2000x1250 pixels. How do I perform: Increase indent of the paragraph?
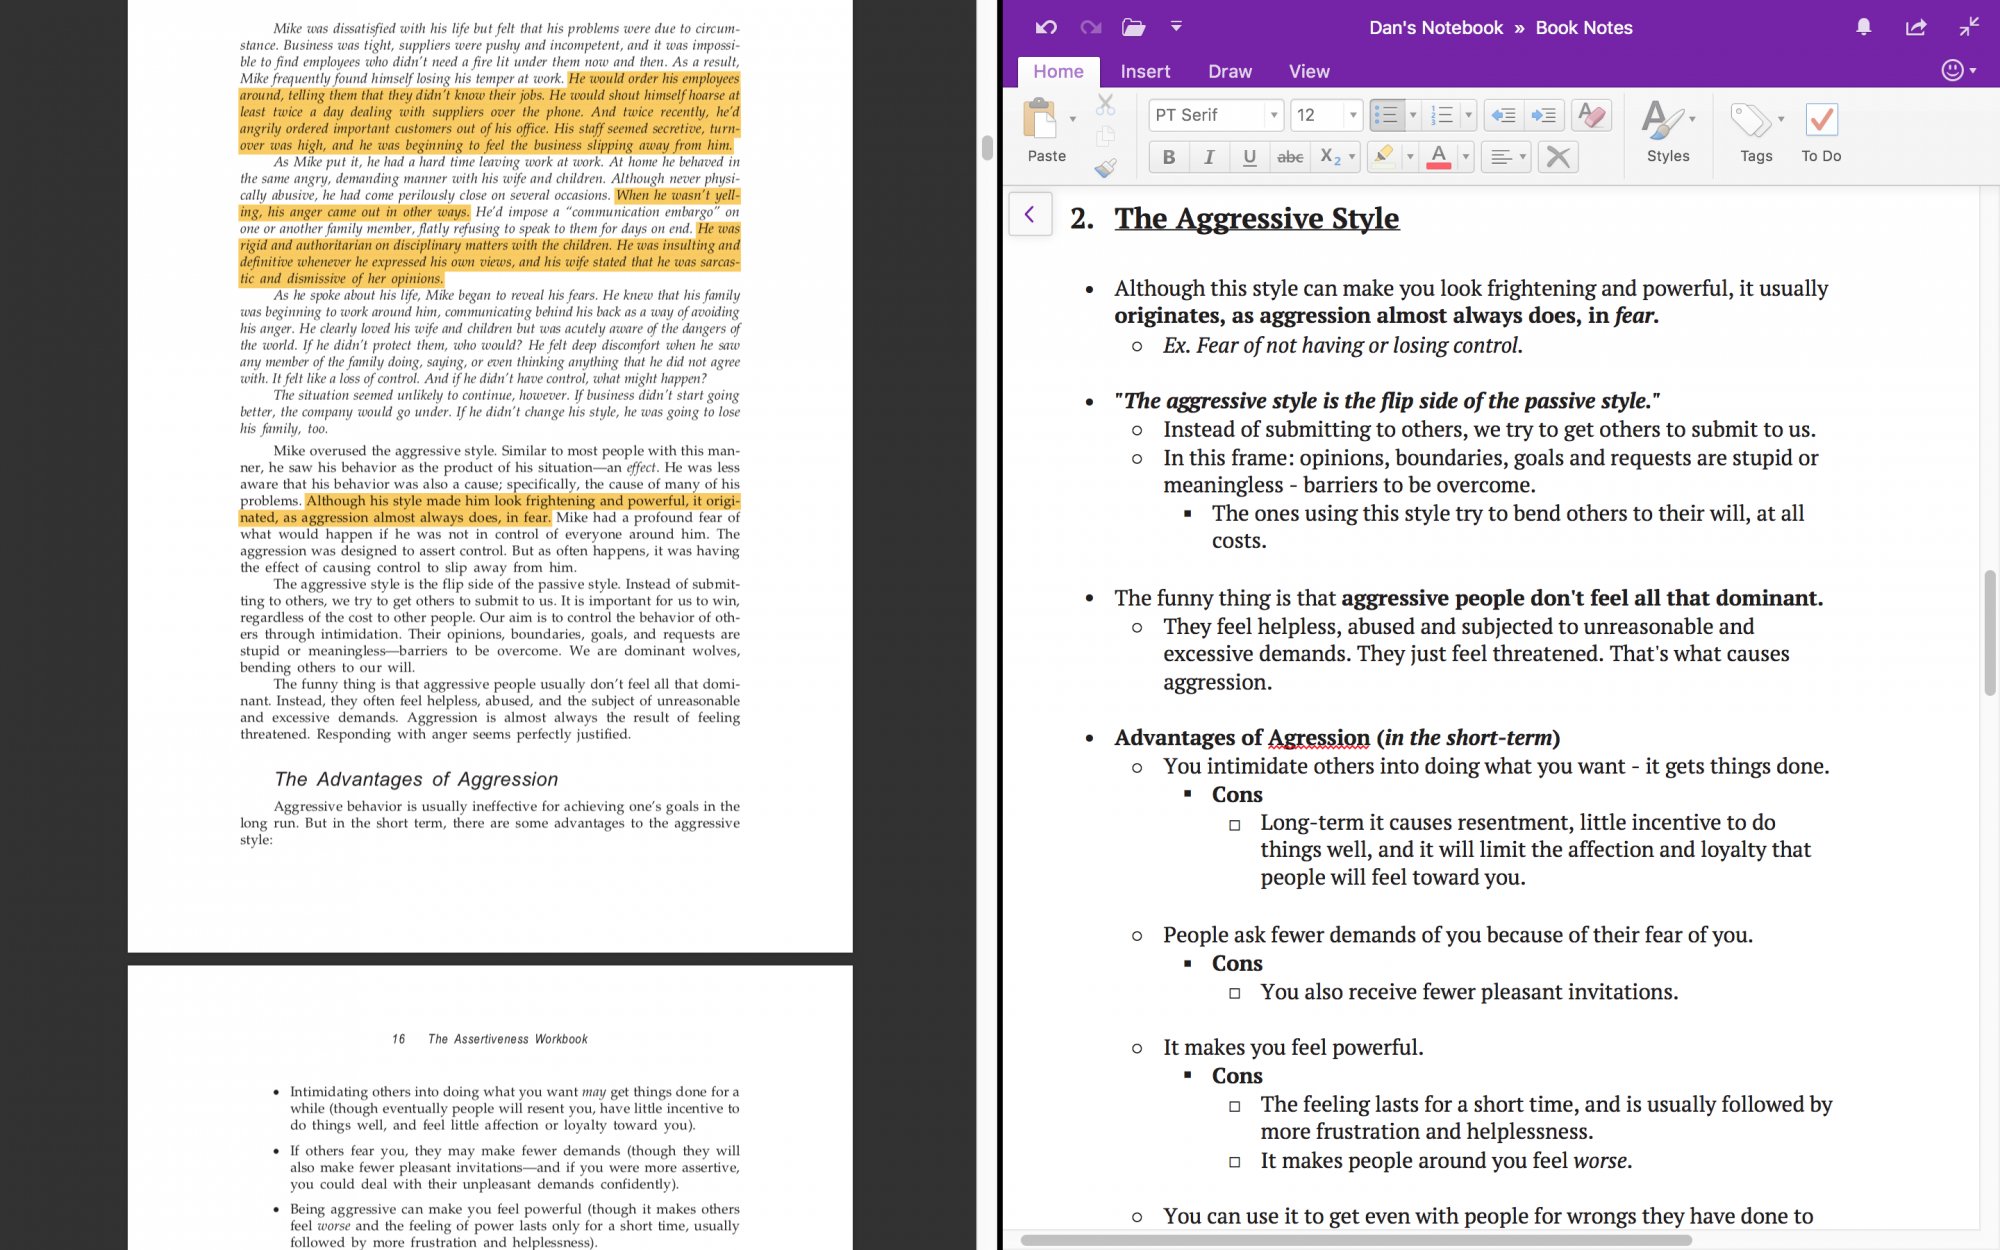[x=1543, y=115]
